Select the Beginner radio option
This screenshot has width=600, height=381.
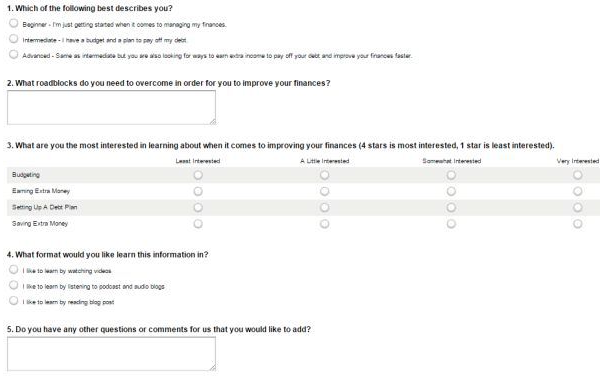click(x=13, y=23)
